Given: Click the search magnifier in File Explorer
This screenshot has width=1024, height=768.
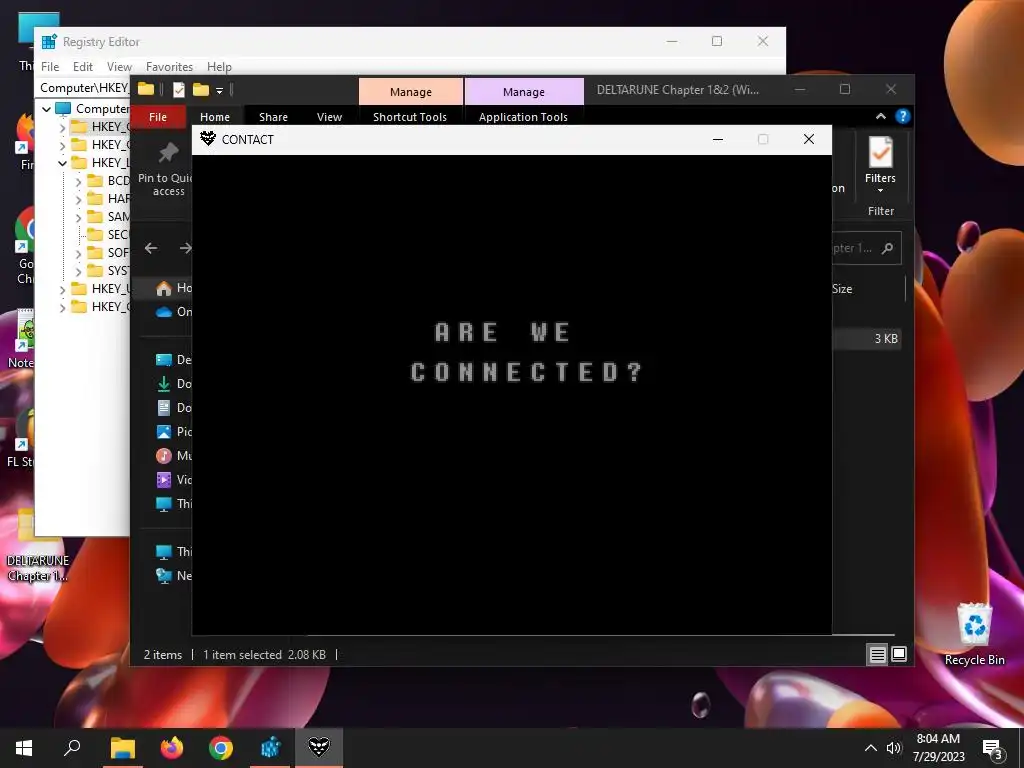Looking at the screenshot, I should coord(888,248).
